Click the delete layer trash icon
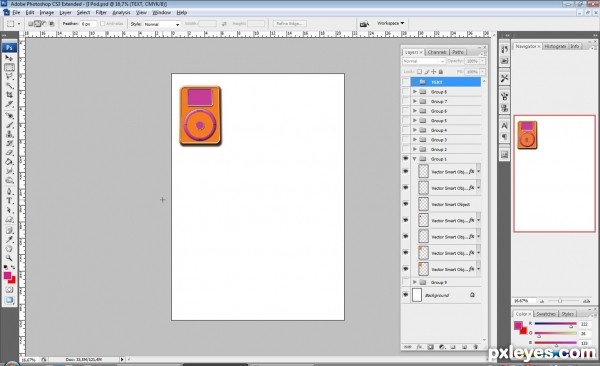600x366 pixels. click(x=476, y=347)
